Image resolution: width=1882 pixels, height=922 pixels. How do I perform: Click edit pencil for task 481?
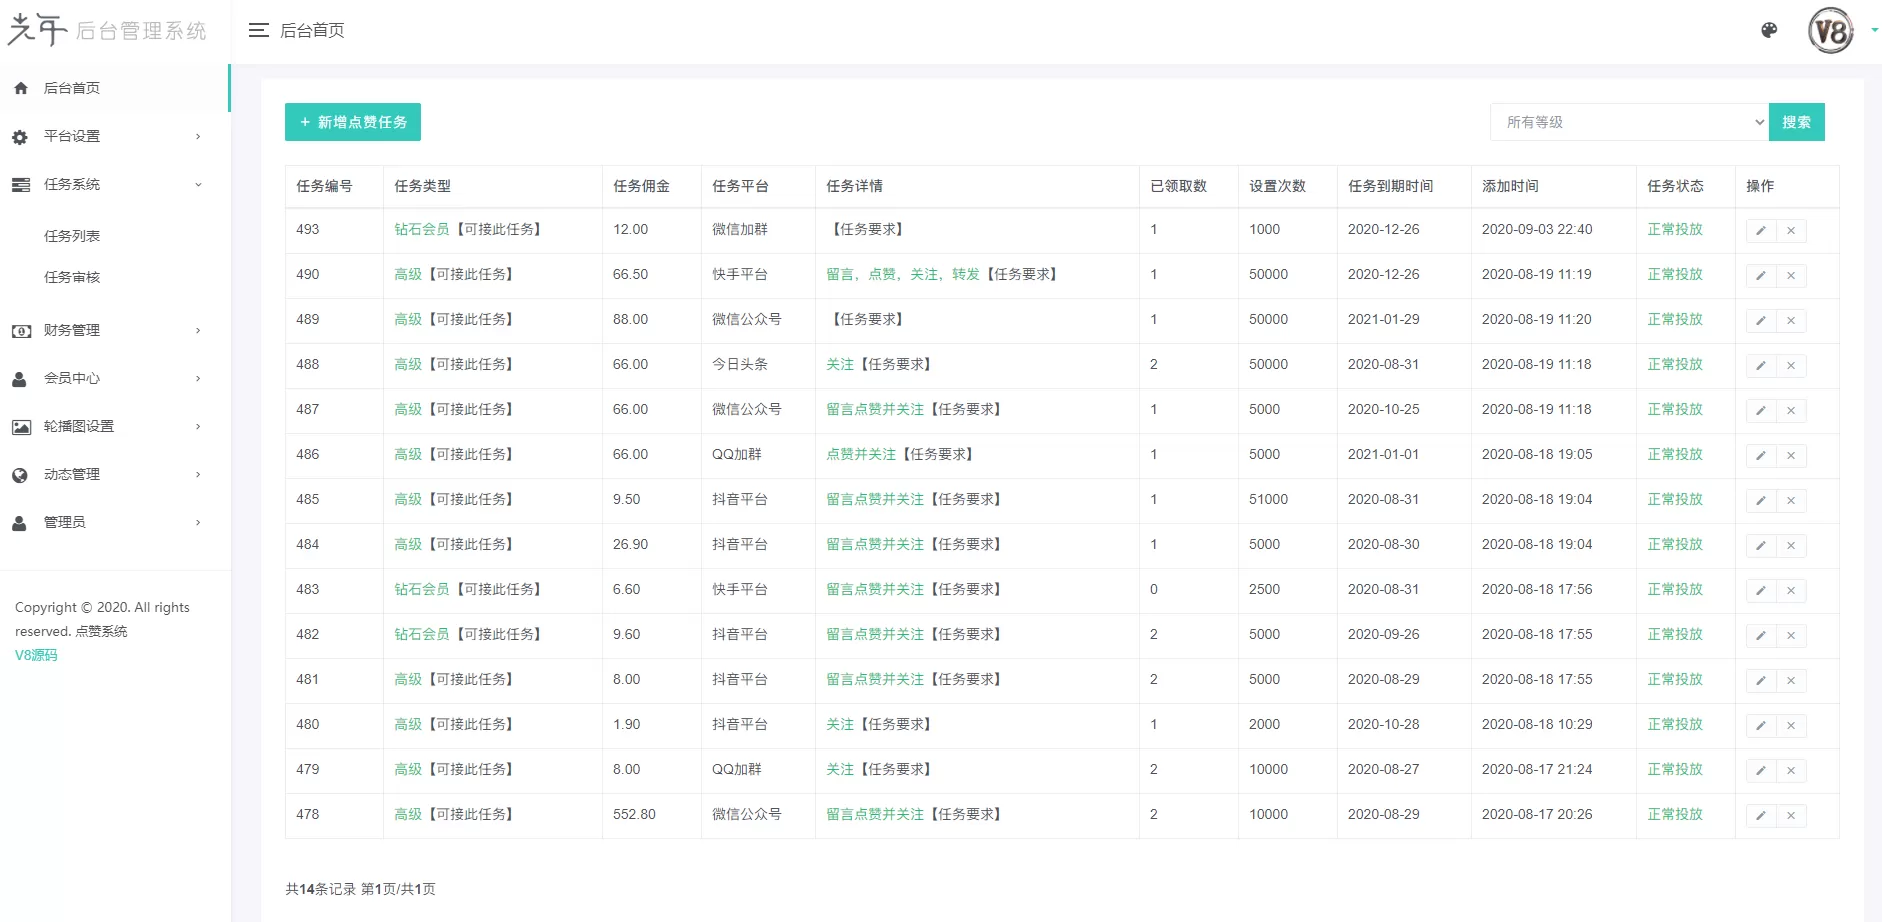coord(1761,681)
